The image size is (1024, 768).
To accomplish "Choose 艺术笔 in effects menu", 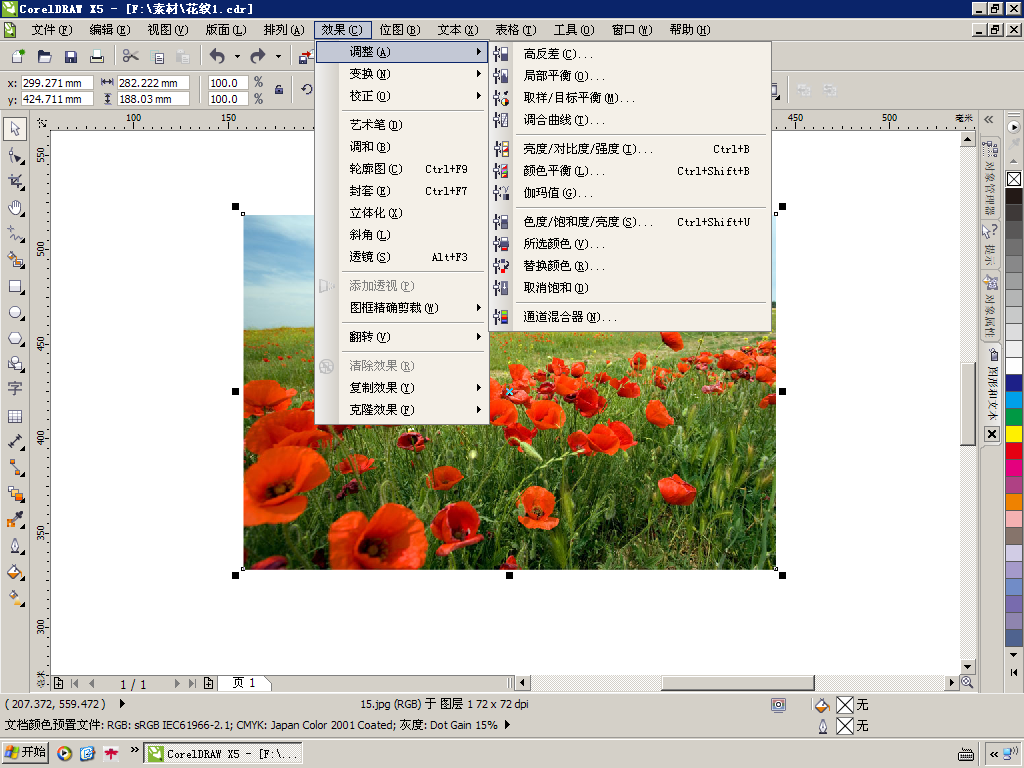I will [x=402, y=125].
